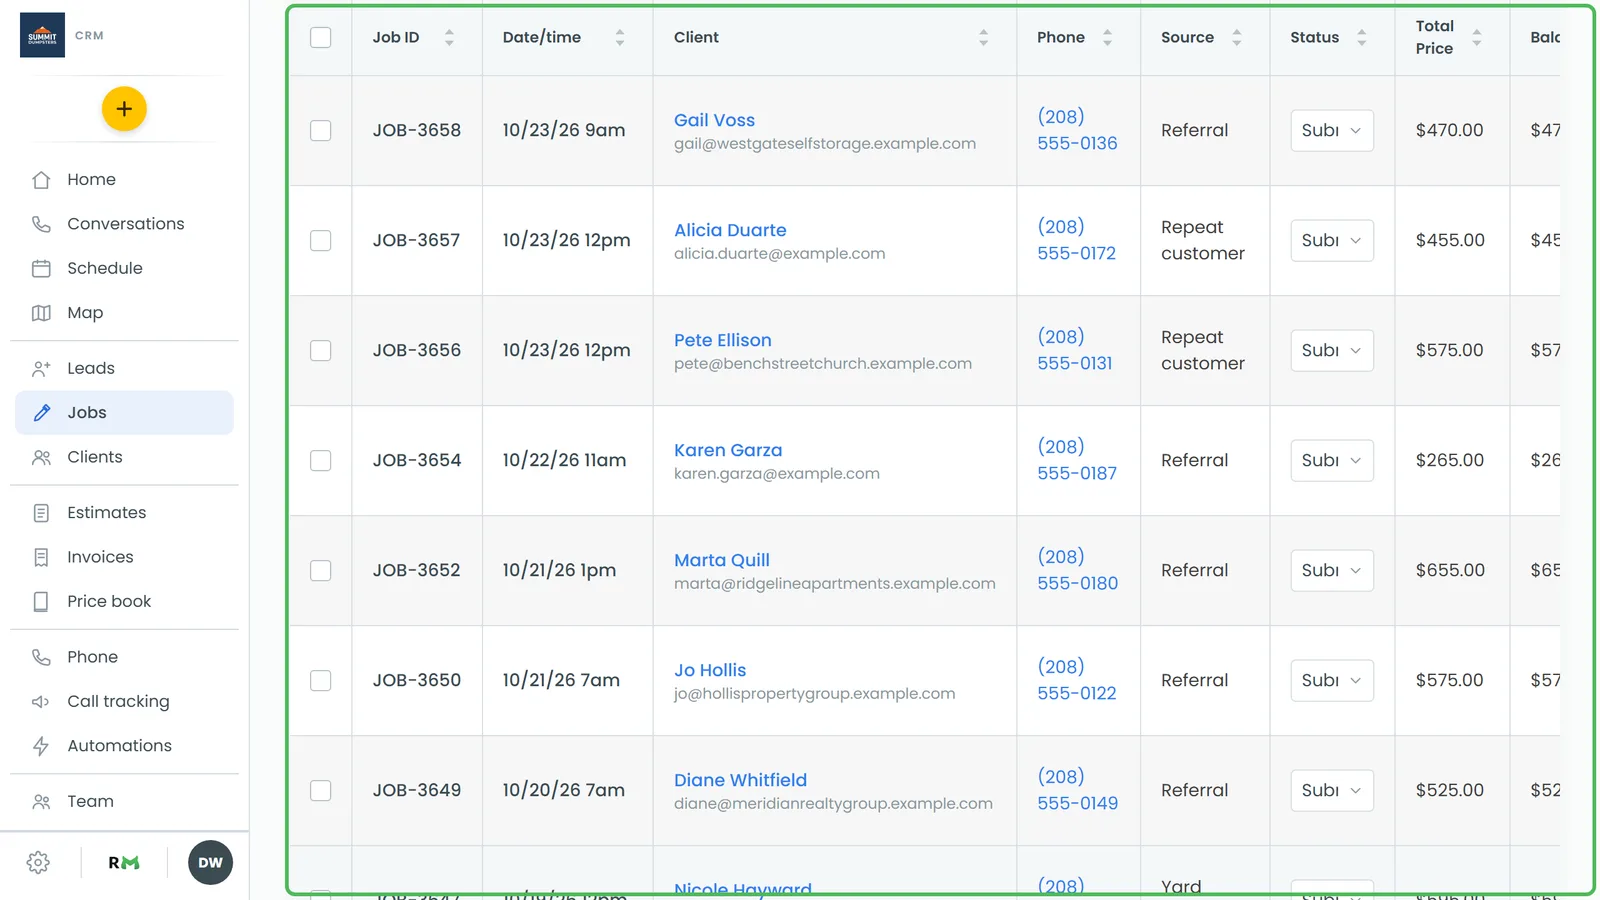Open Price book in sidebar
This screenshot has height=900, width=1600.
tap(124, 601)
